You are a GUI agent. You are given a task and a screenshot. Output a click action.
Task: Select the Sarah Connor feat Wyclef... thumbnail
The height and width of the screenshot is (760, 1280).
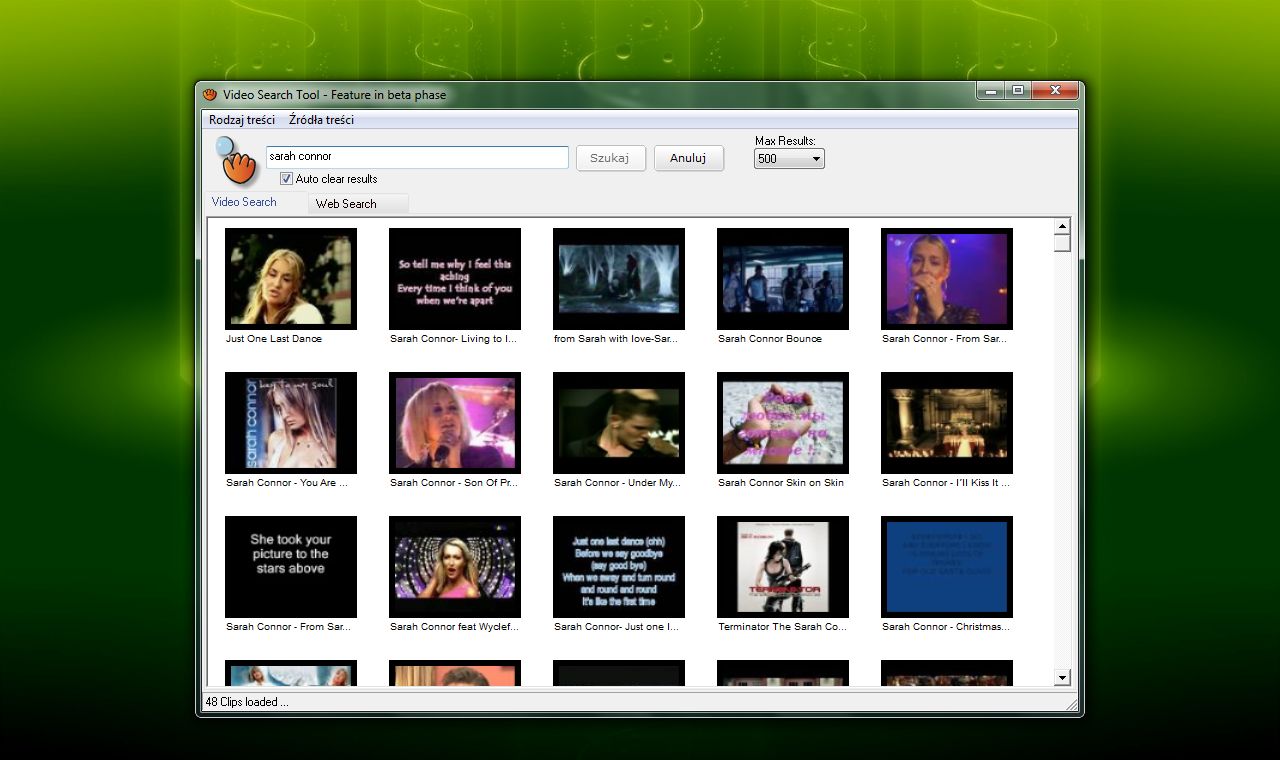[x=455, y=567]
